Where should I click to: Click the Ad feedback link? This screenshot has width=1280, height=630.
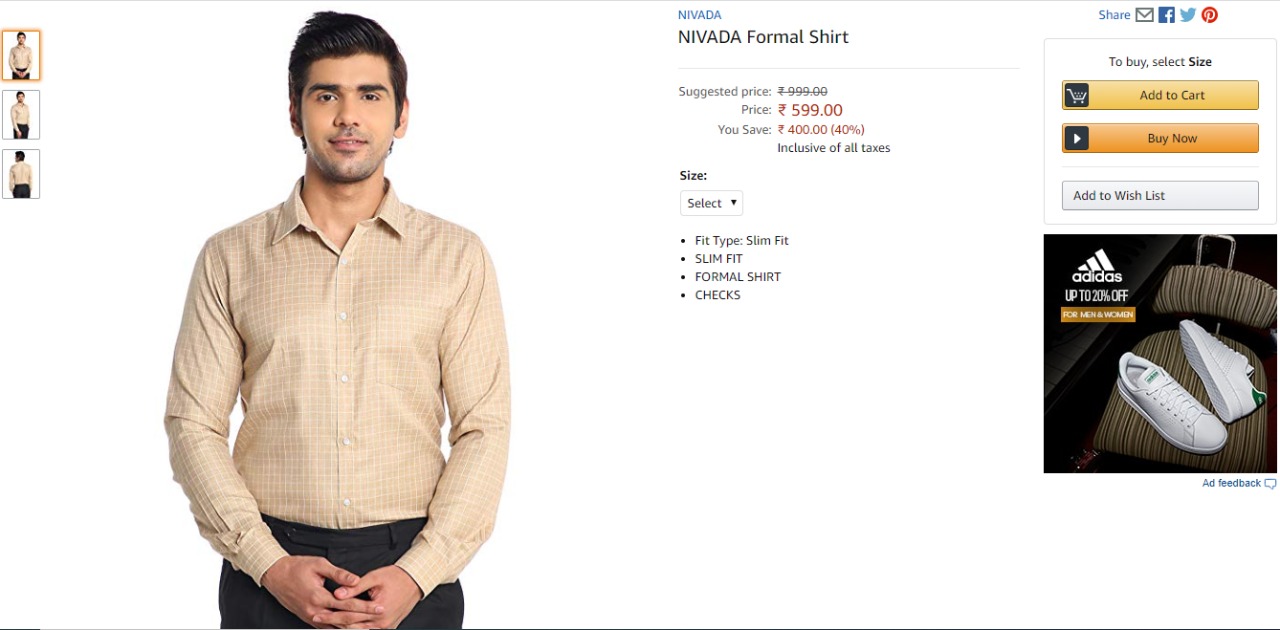1231,483
